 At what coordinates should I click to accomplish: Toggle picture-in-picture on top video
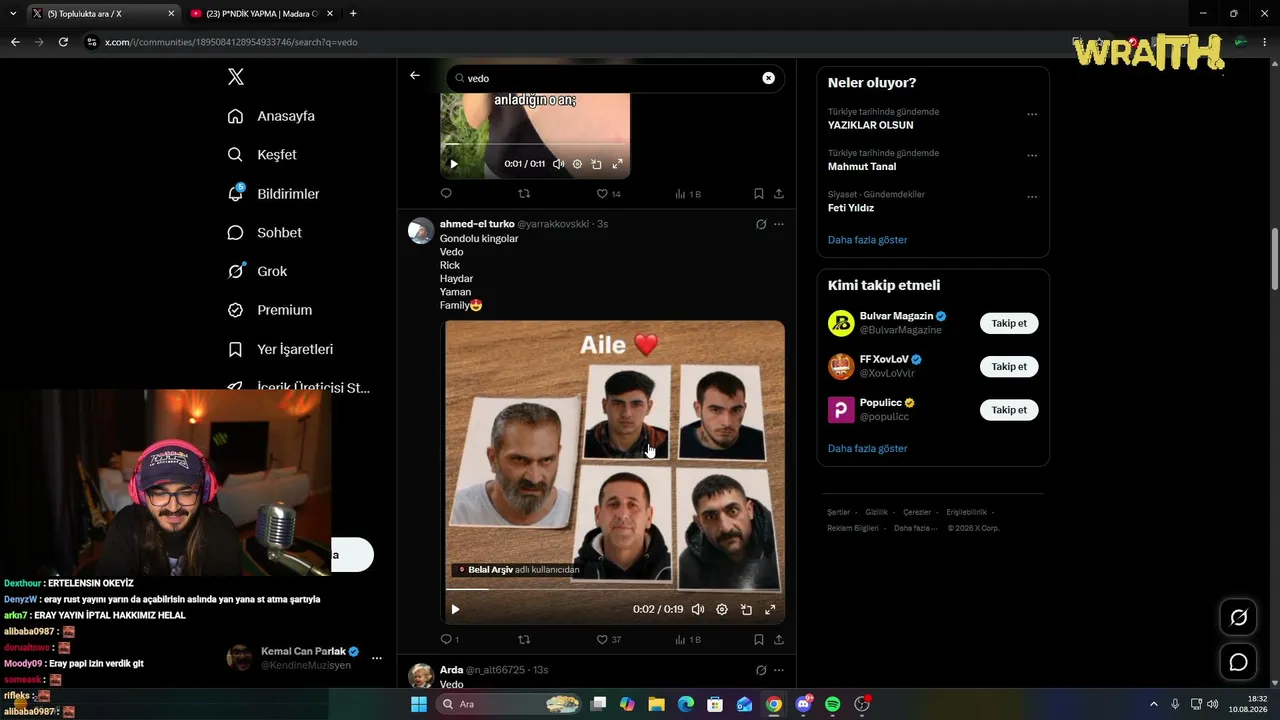click(x=596, y=164)
